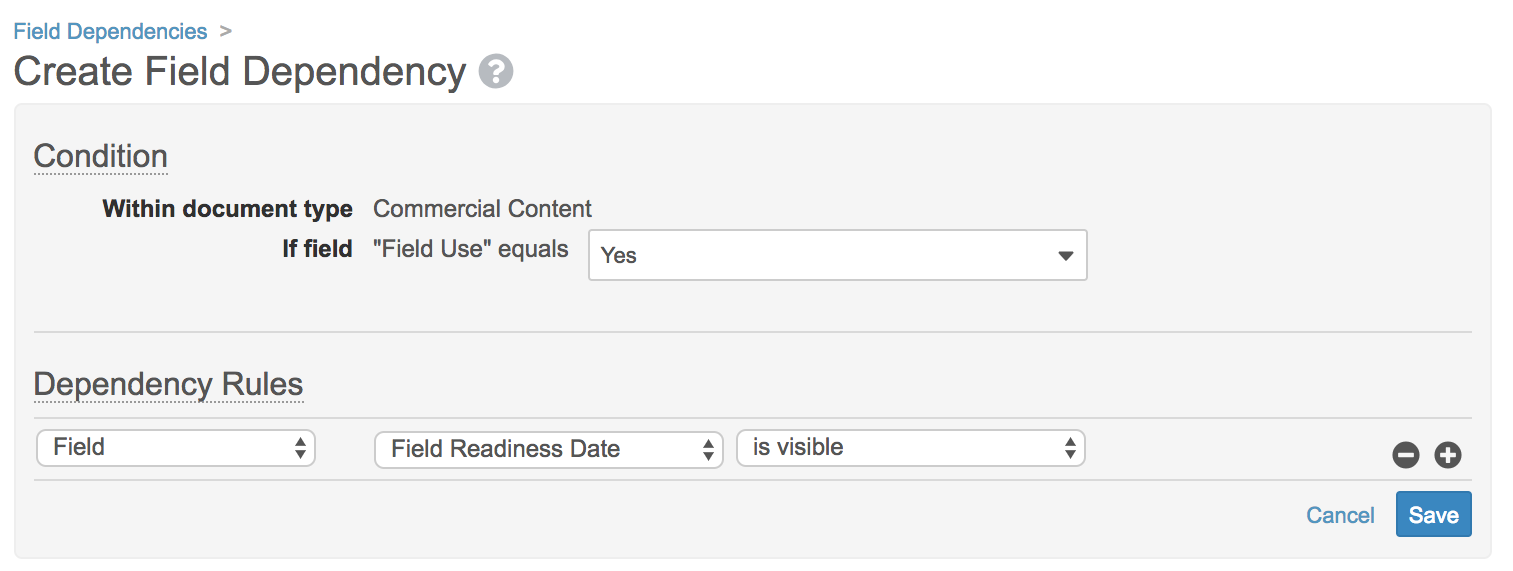Image resolution: width=1513 pixels, height=571 pixels.
Task: Open the help icon beside Create Field Dependency
Action: (496, 72)
